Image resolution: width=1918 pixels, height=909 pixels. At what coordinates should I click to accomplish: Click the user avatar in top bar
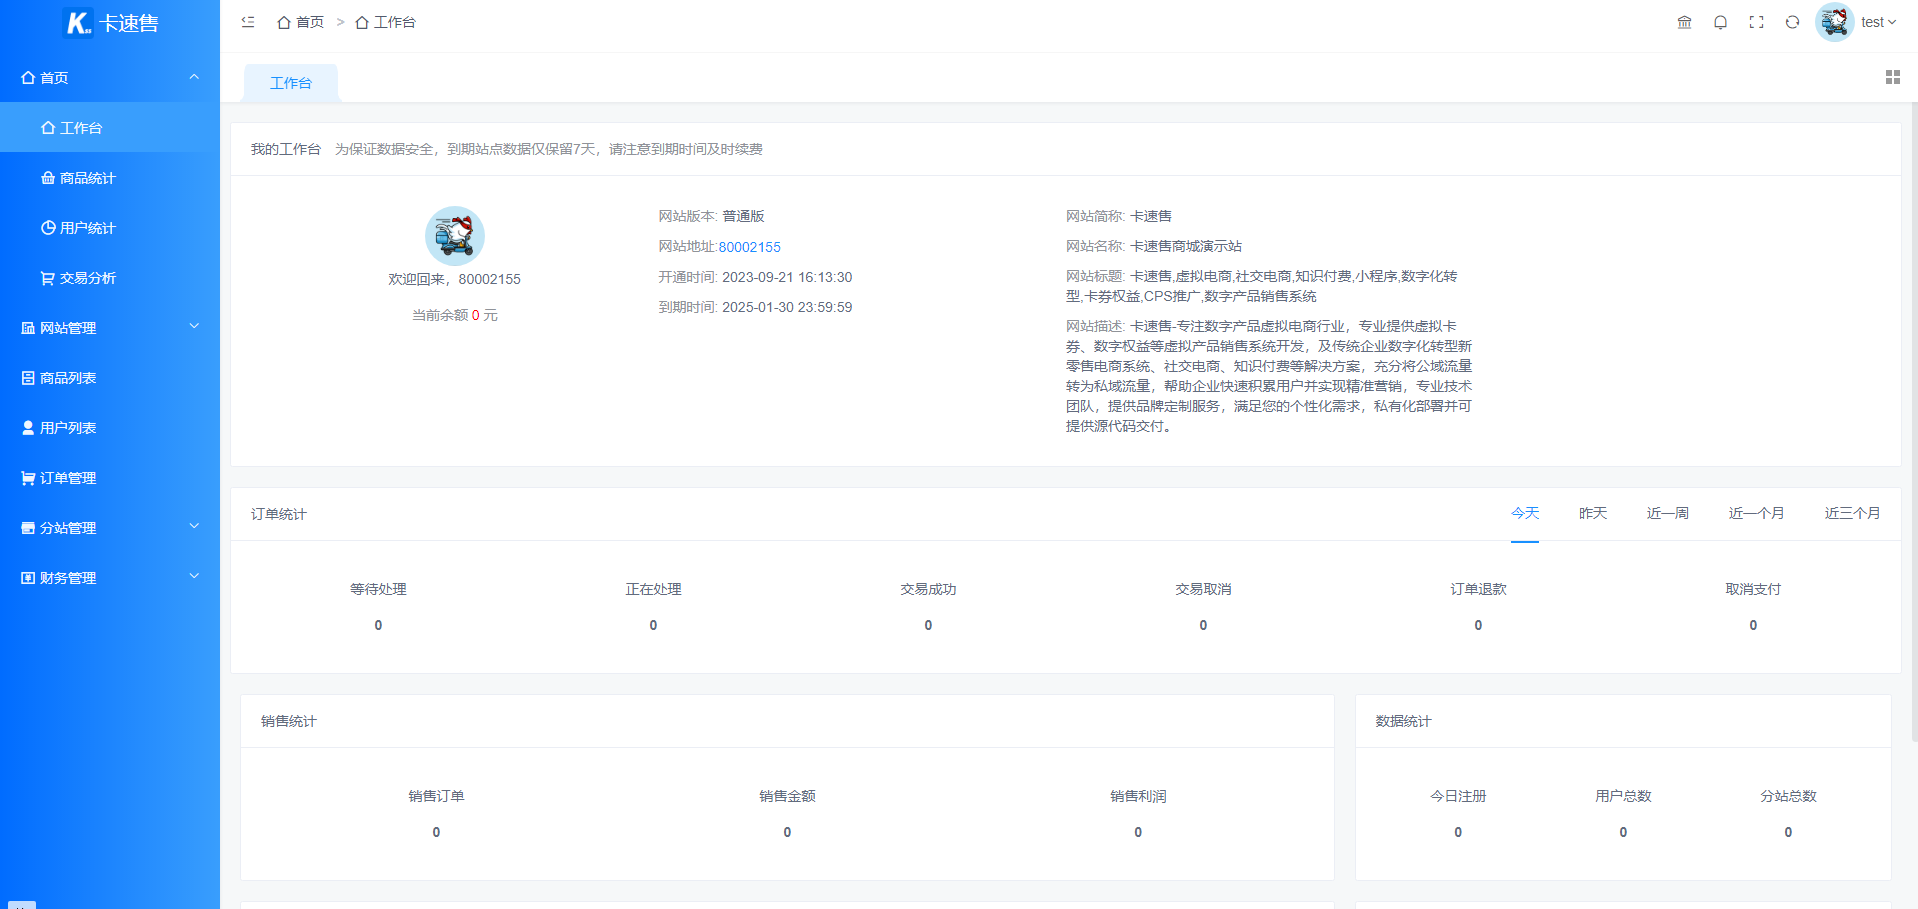(1834, 22)
